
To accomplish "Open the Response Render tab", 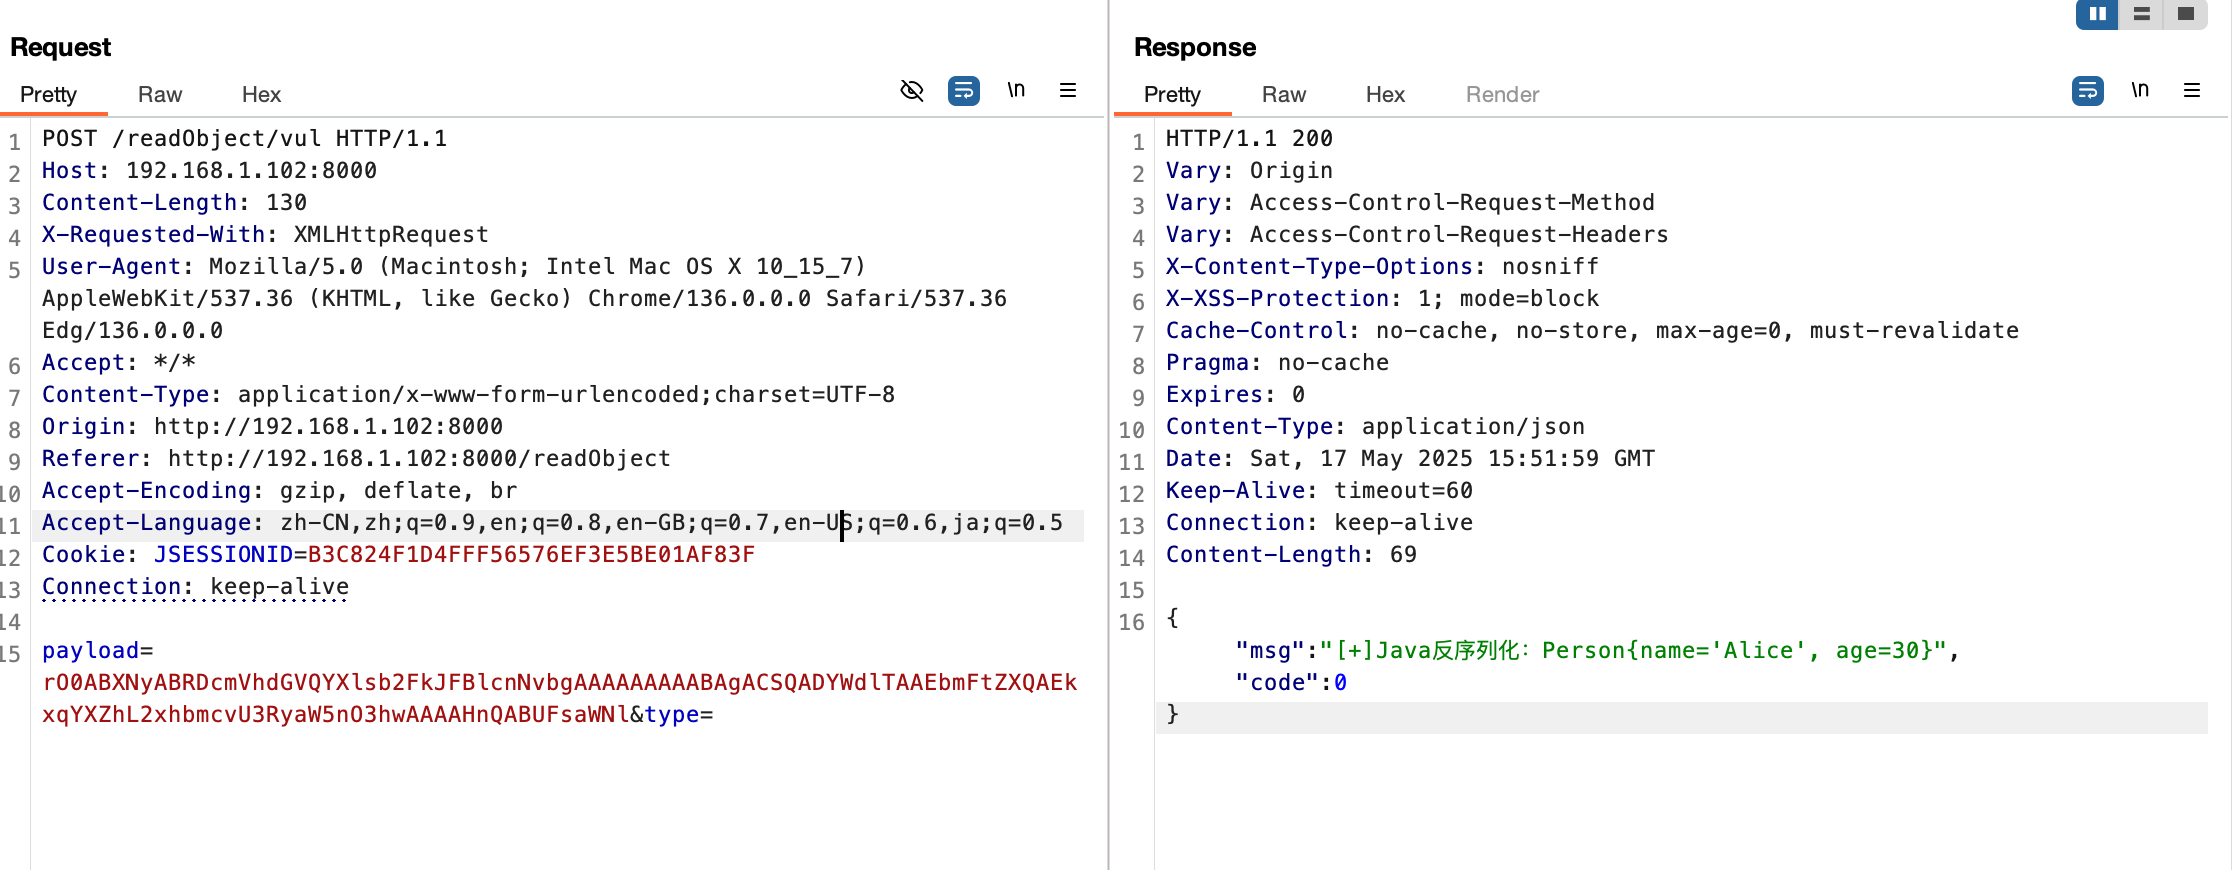I will point(1502,94).
